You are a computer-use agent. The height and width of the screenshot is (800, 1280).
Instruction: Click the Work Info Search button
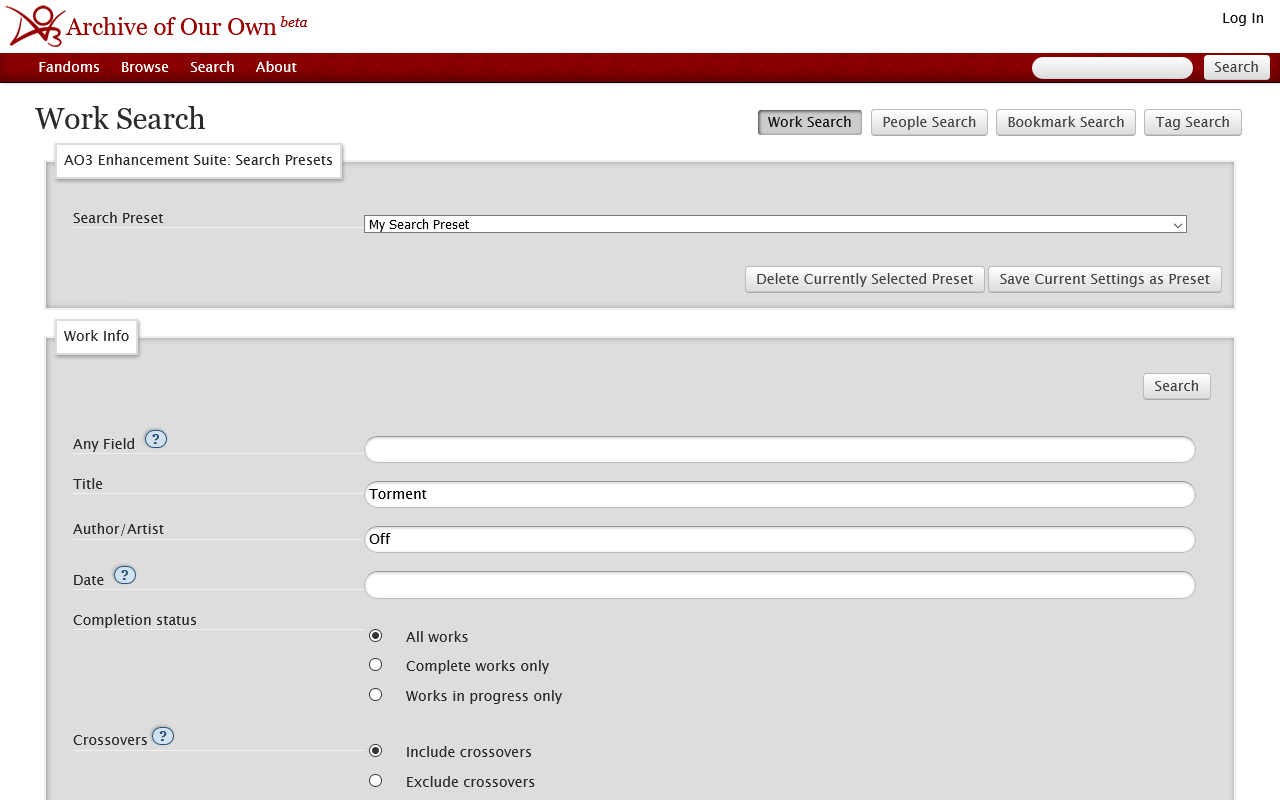coord(1177,386)
